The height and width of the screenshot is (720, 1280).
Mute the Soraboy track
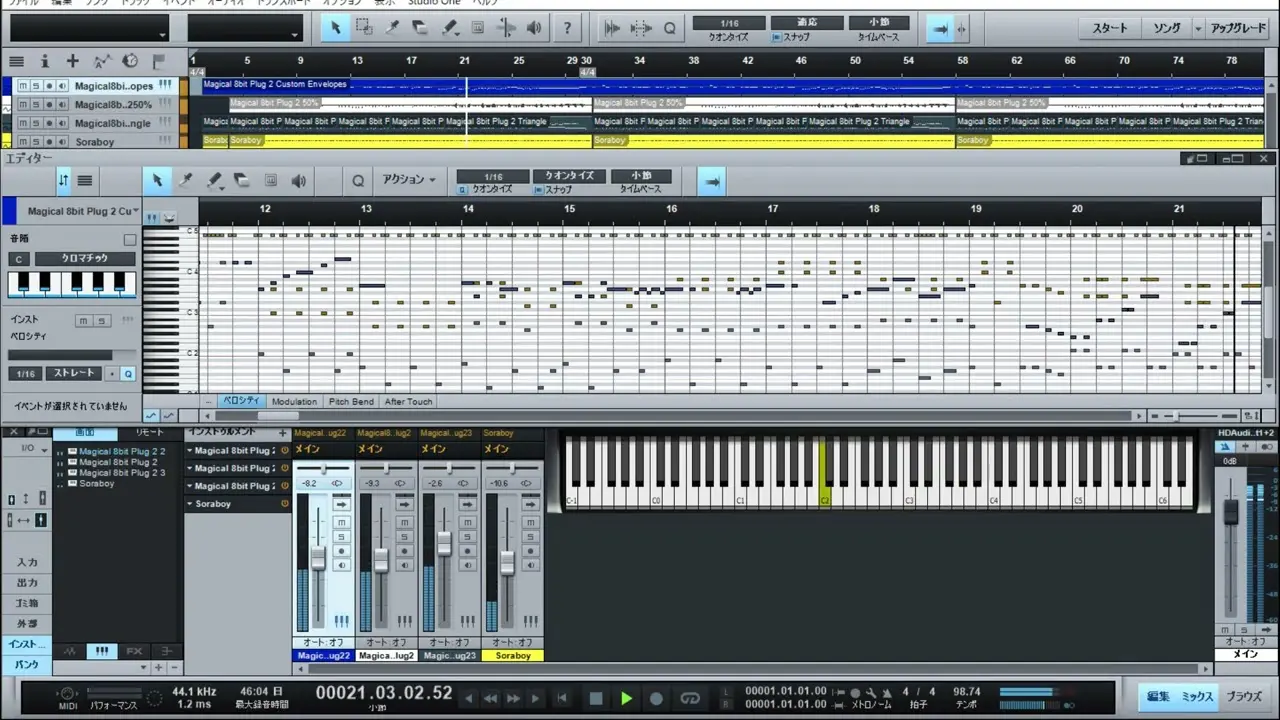point(22,142)
